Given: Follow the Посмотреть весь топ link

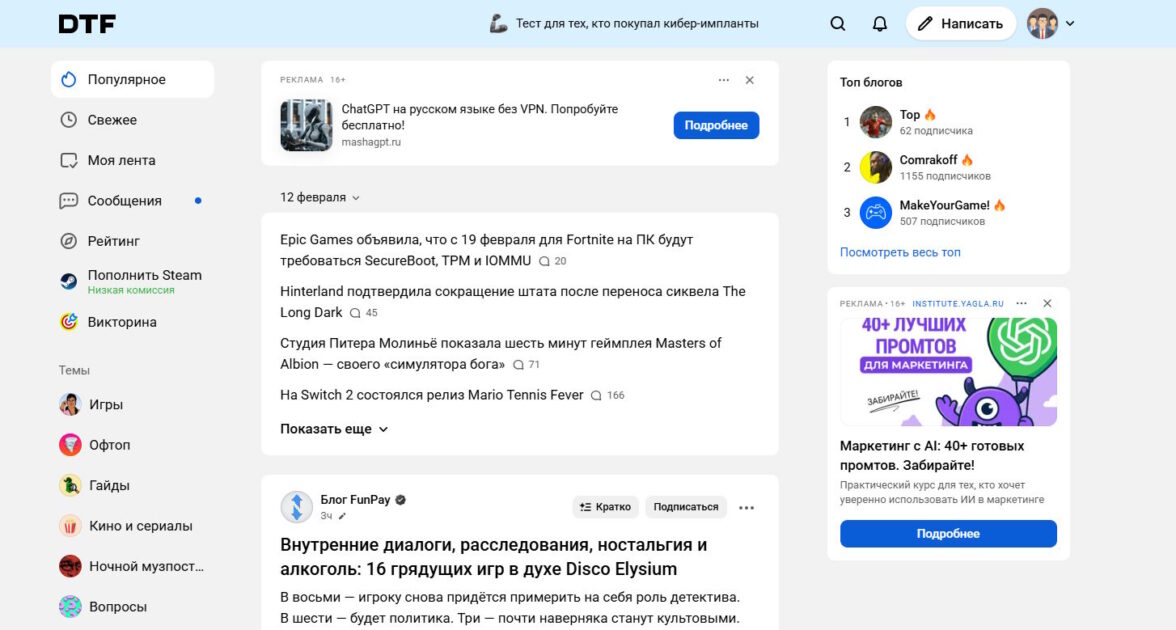Looking at the screenshot, I should point(900,252).
